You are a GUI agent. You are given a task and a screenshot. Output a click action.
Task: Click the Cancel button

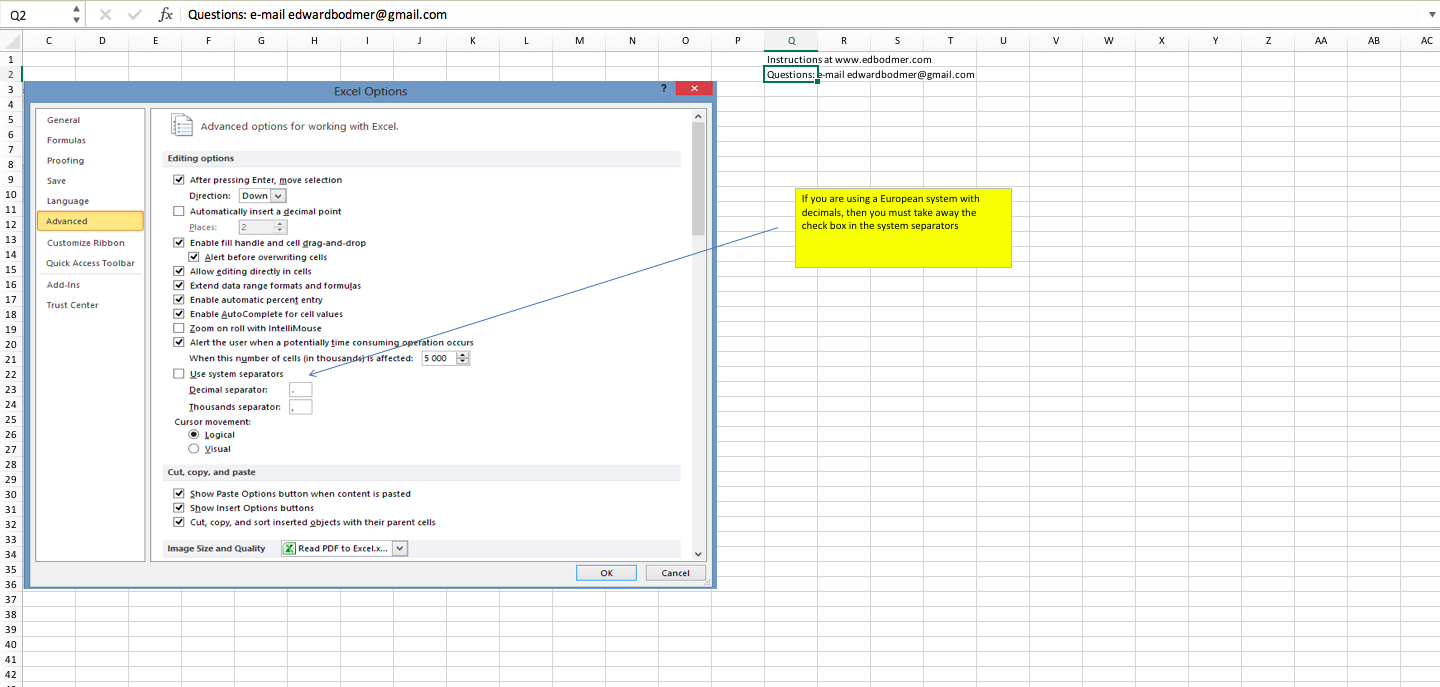[x=675, y=573]
